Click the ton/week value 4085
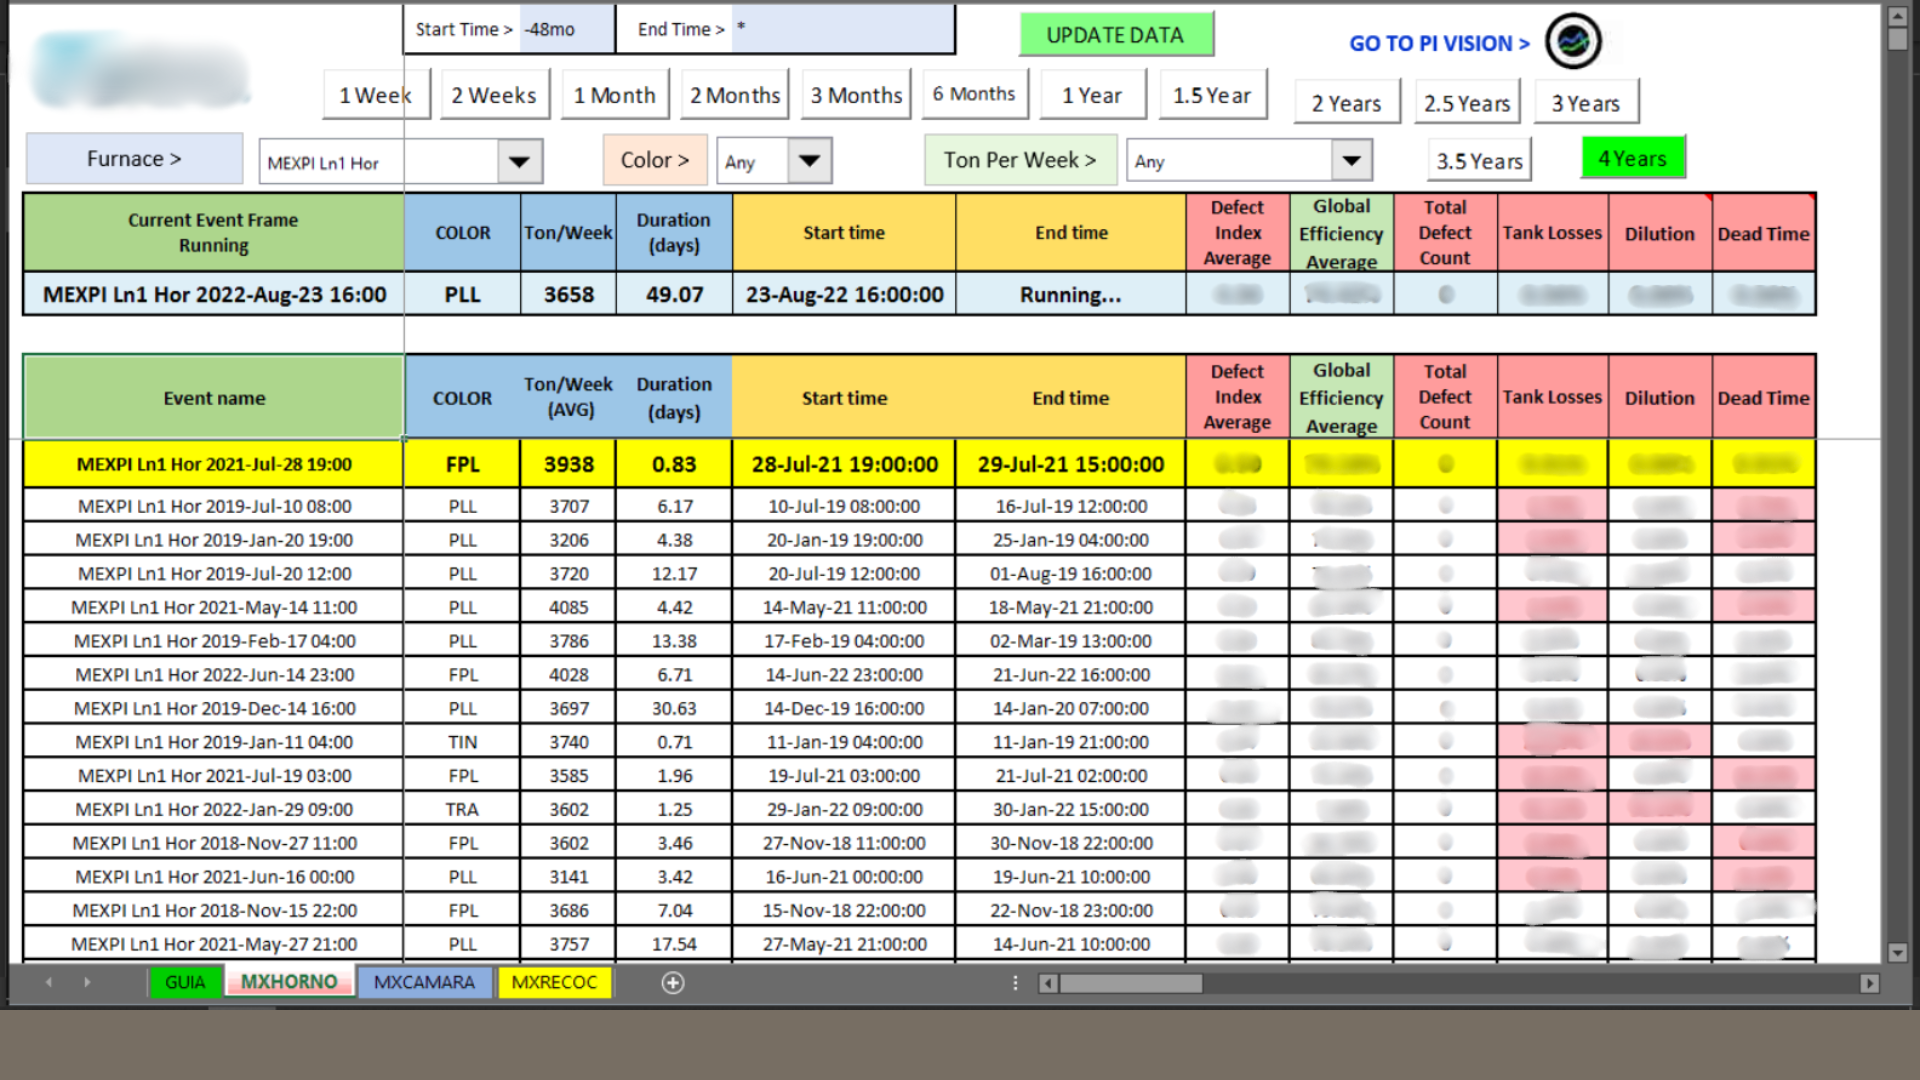The image size is (1920, 1080). [569, 607]
